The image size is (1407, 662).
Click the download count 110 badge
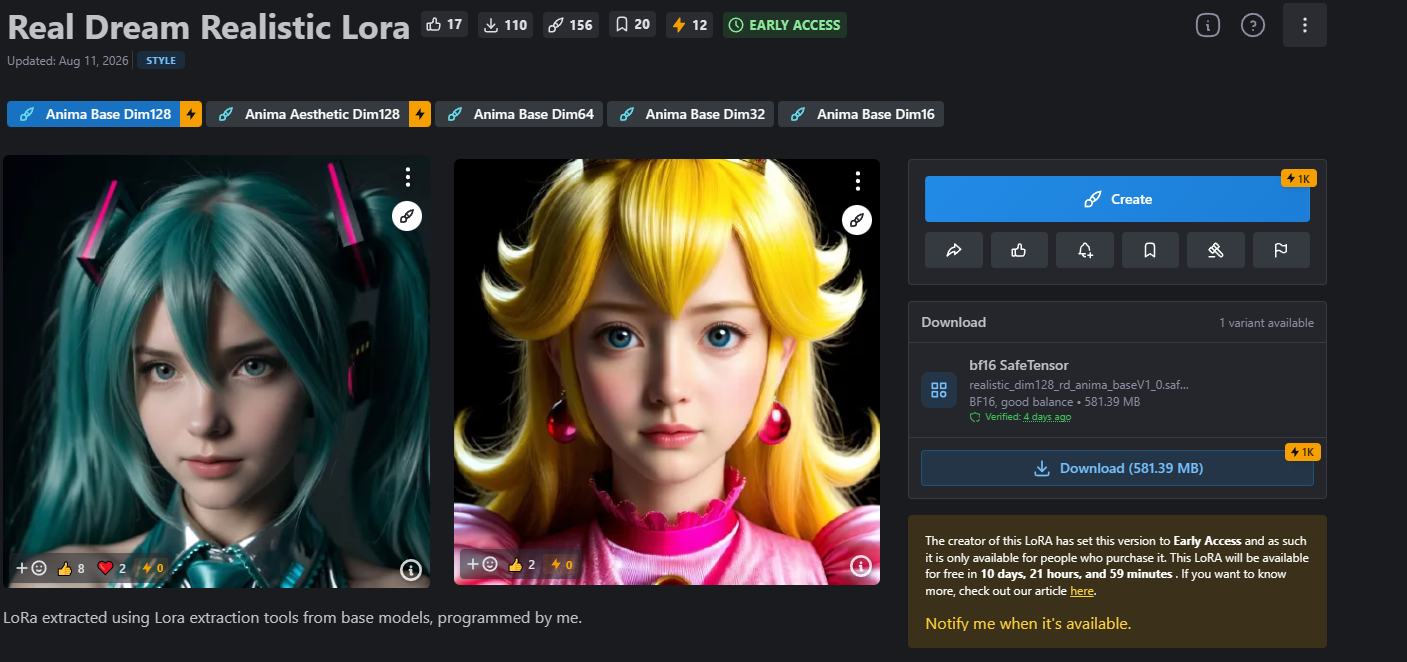505,25
